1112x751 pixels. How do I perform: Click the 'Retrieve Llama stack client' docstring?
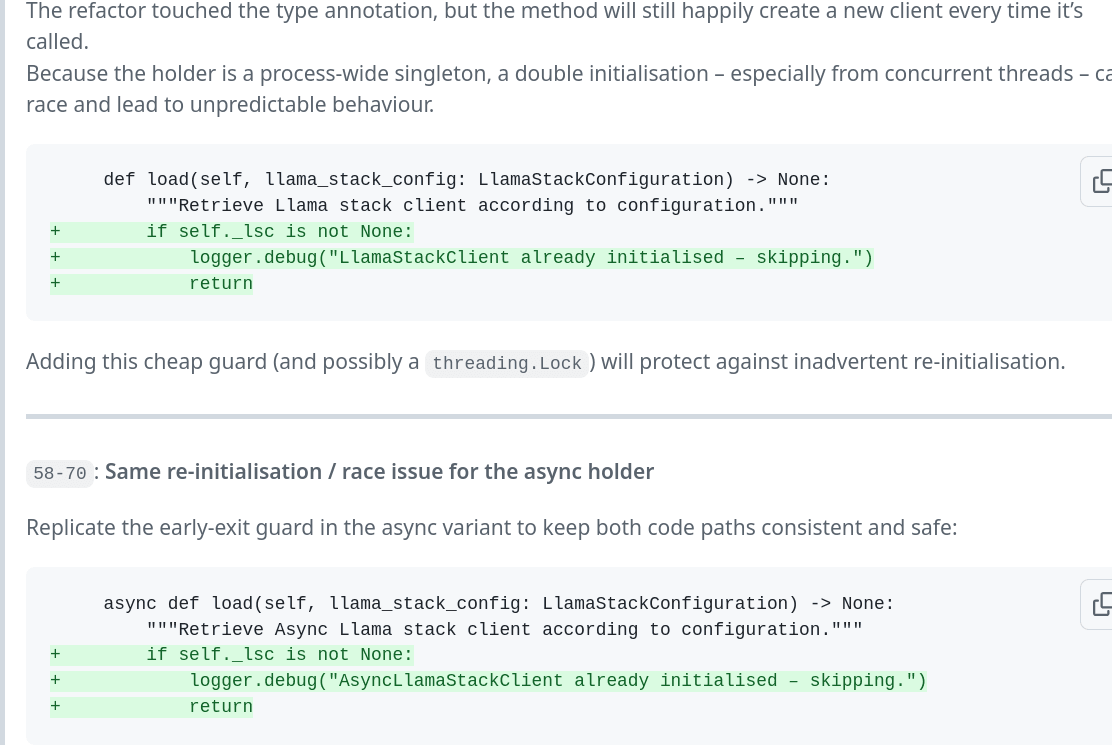(x=472, y=206)
